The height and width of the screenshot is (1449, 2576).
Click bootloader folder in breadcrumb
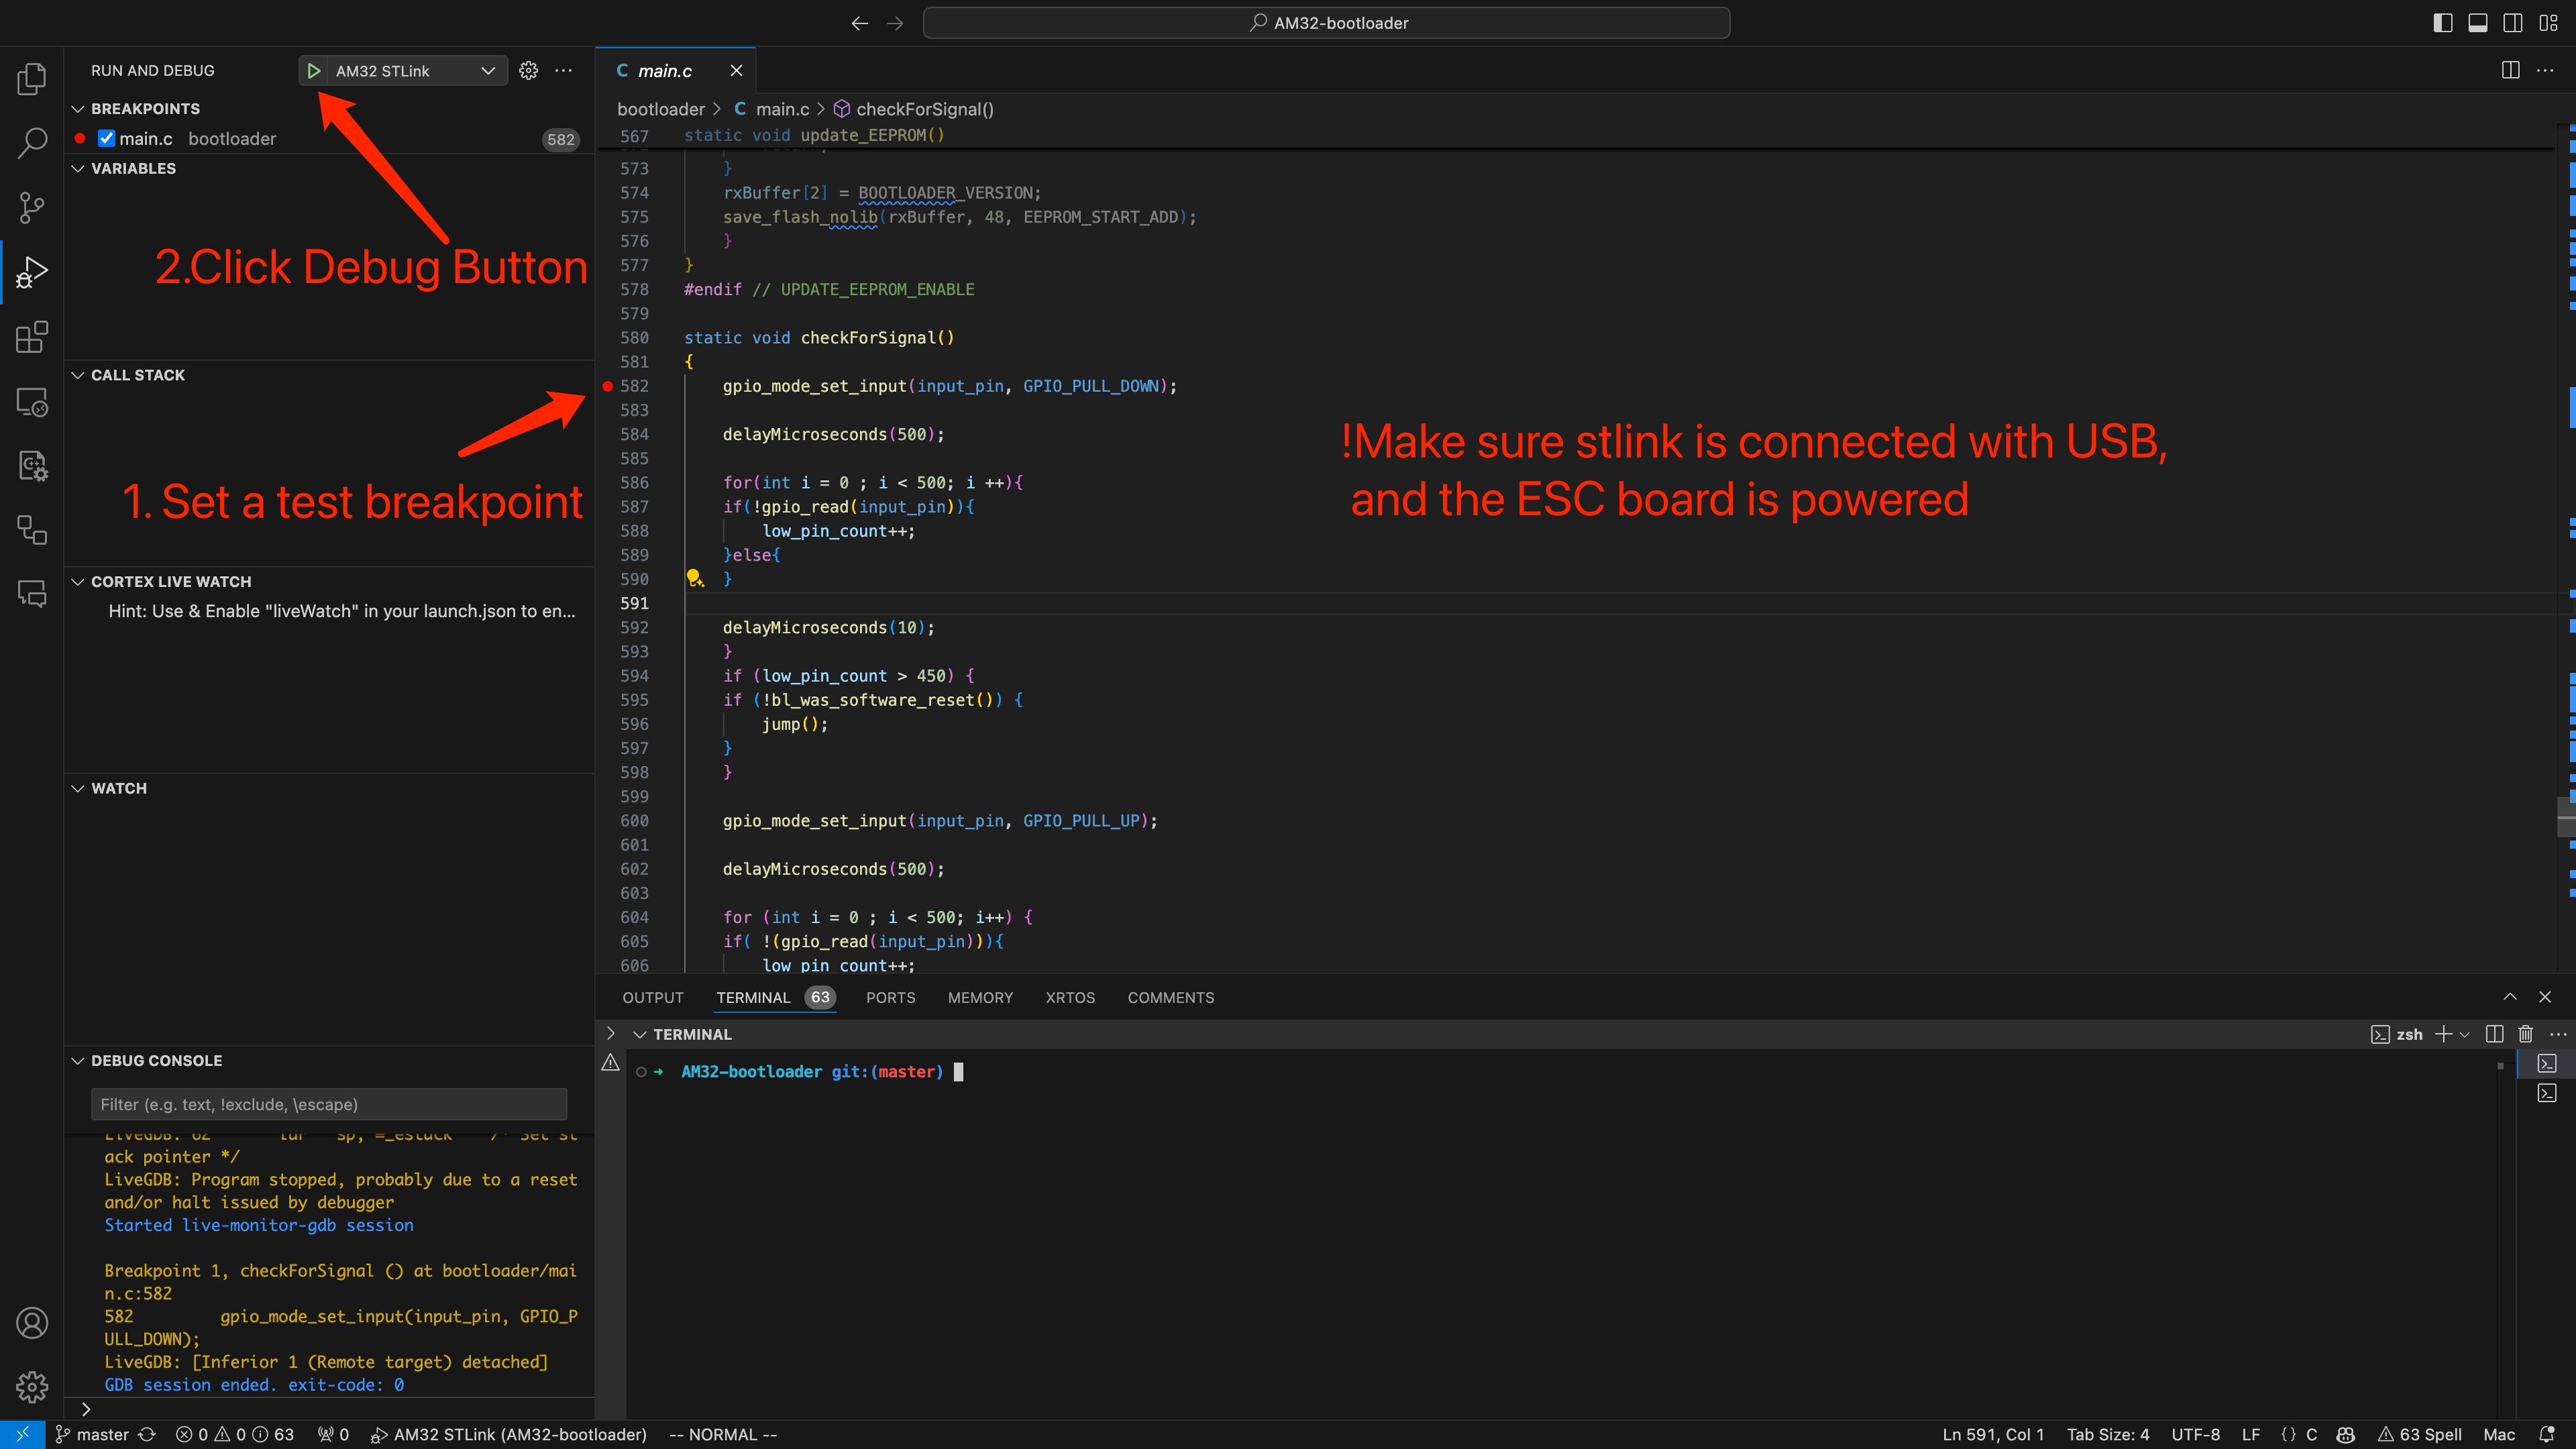point(661,109)
